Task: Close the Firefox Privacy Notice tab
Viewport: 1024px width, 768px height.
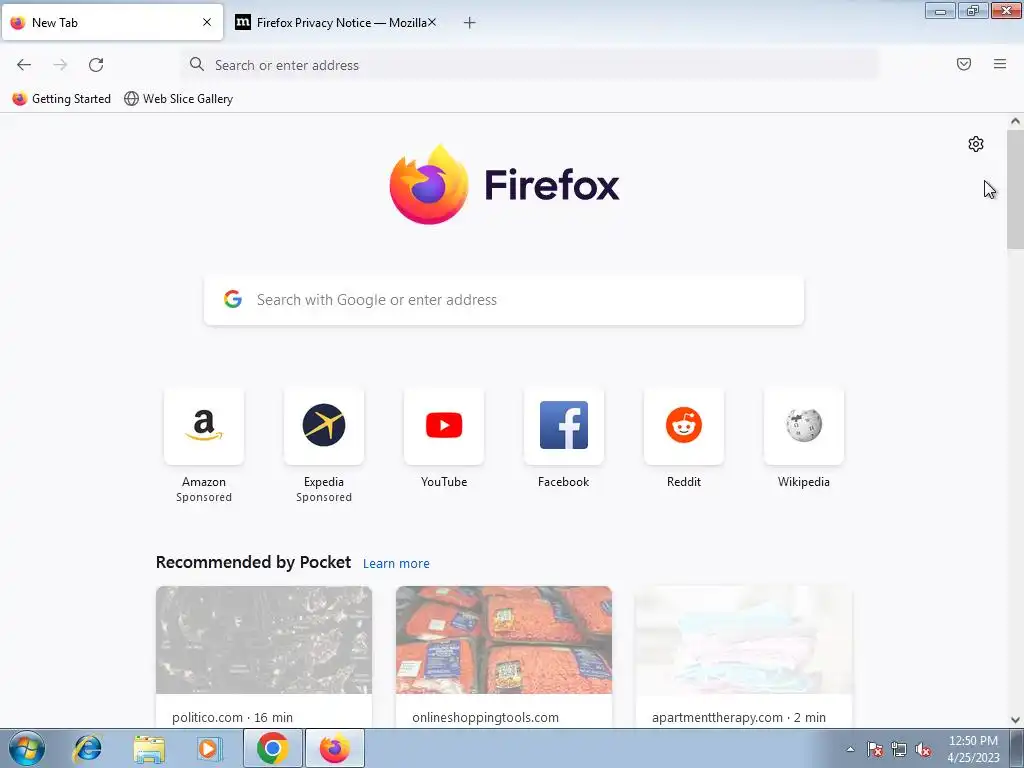Action: tap(432, 22)
